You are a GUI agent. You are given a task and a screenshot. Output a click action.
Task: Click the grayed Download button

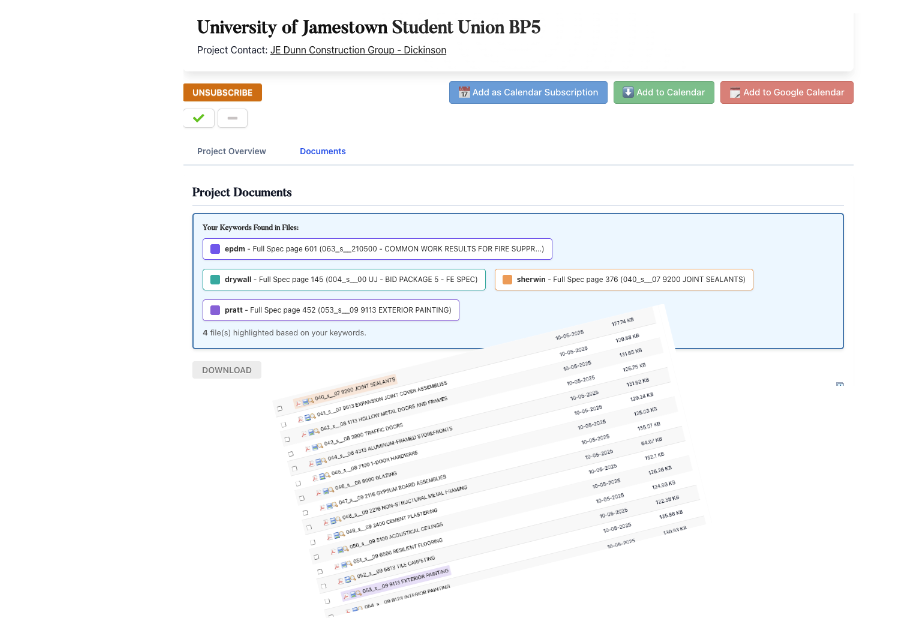pyautogui.click(x=227, y=370)
